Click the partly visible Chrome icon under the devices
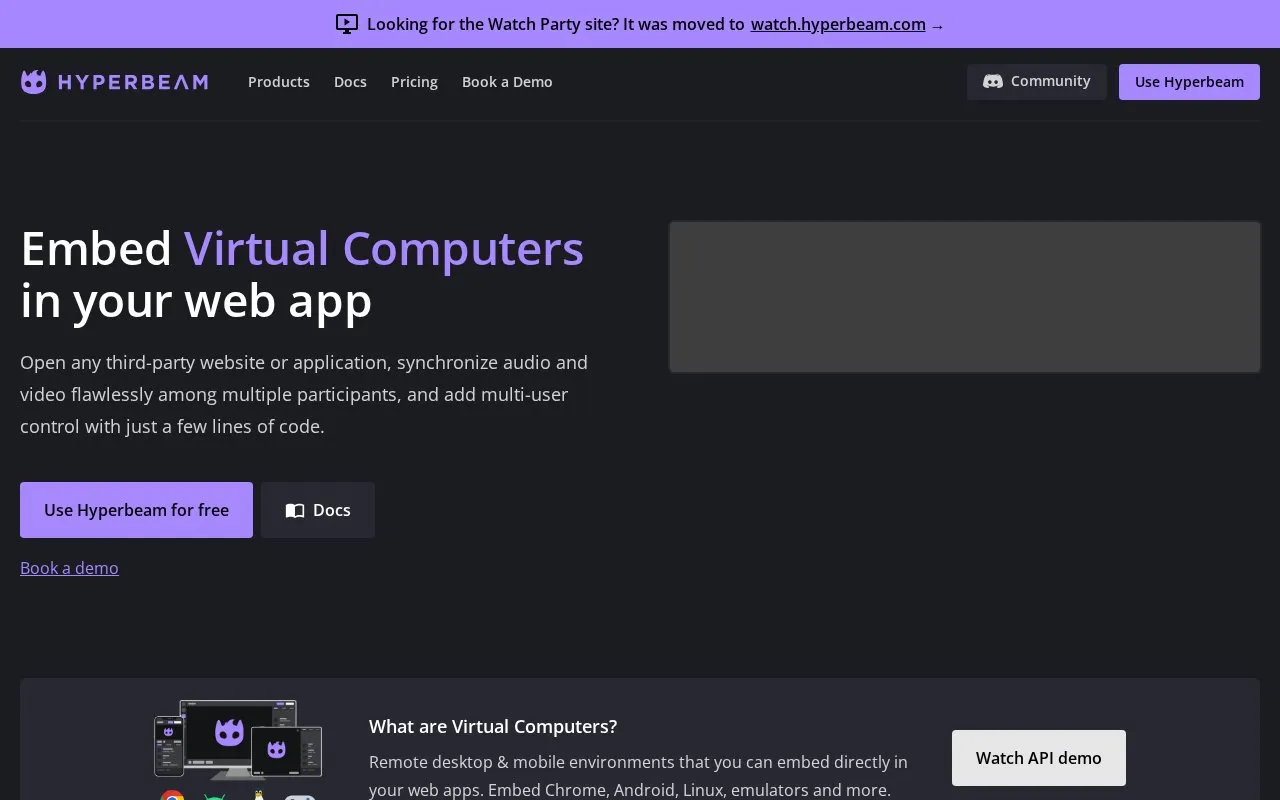1280x800 pixels. click(x=173, y=795)
